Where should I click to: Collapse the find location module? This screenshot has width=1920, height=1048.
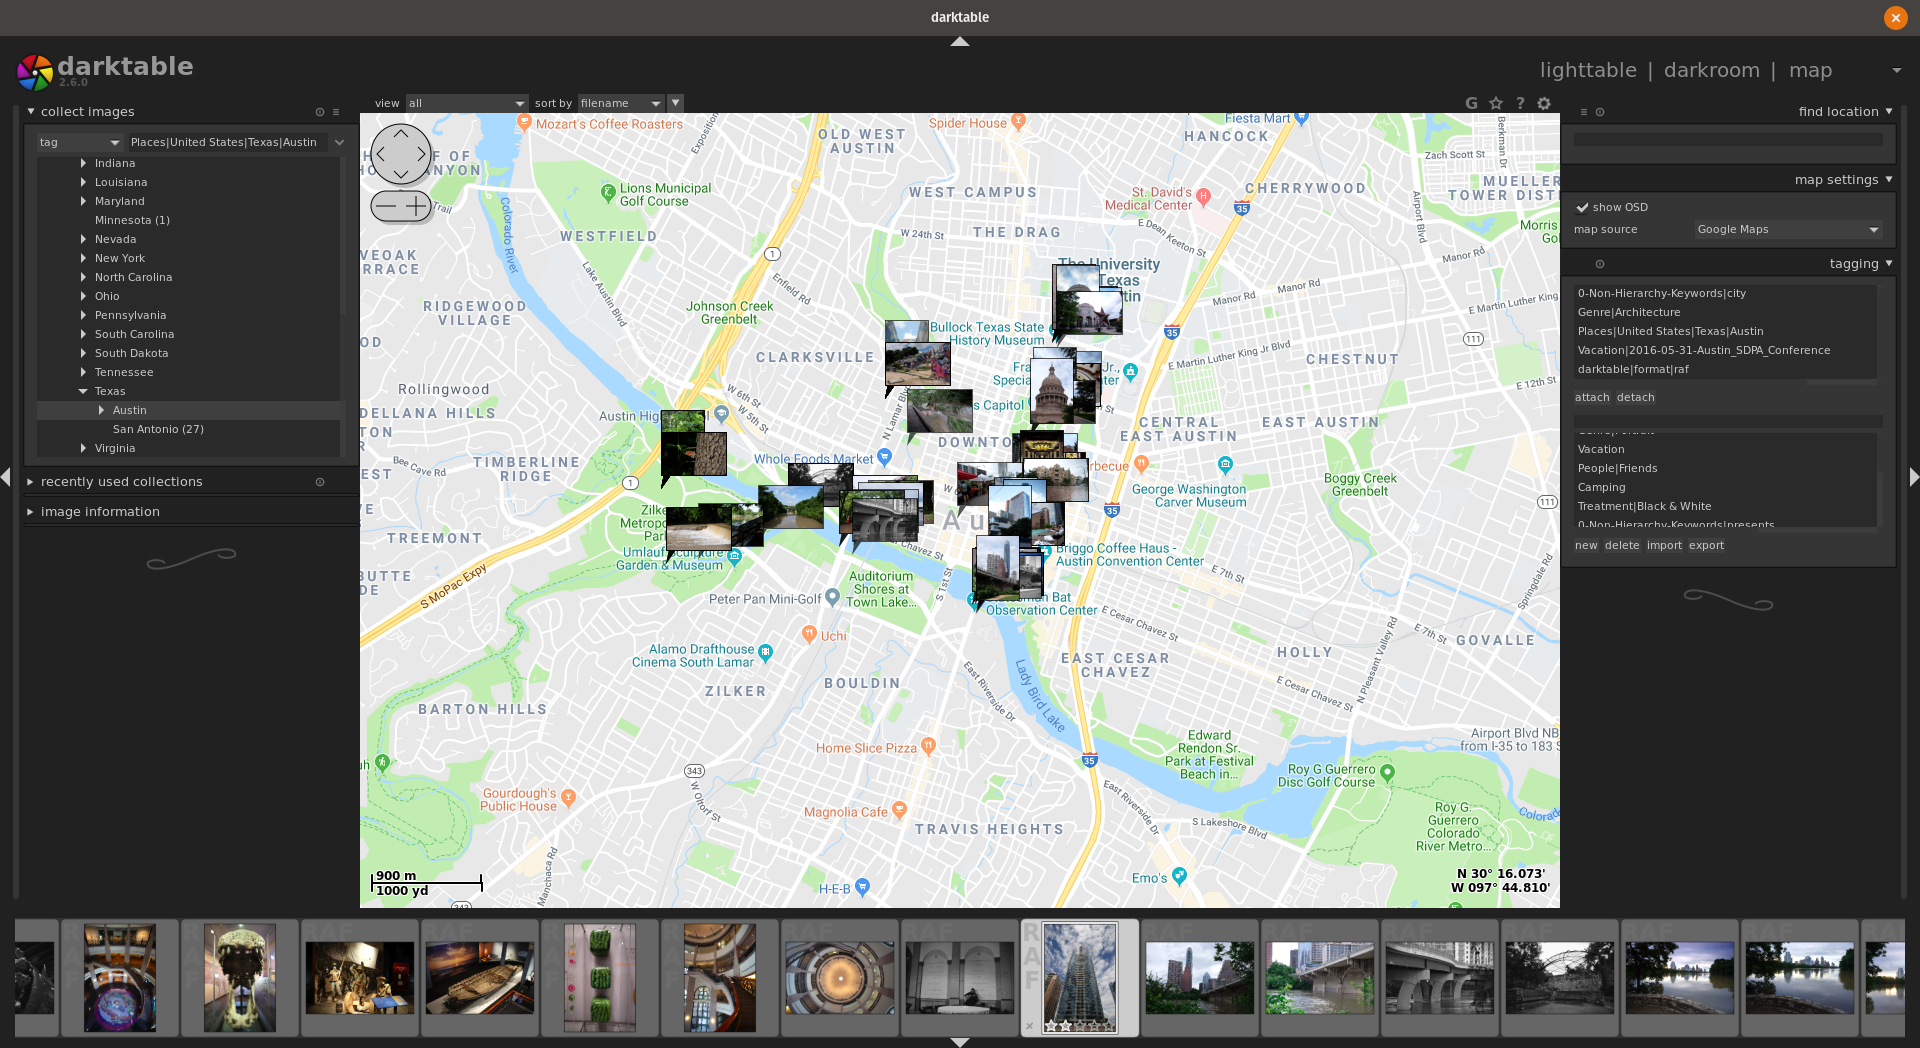click(x=1889, y=112)
